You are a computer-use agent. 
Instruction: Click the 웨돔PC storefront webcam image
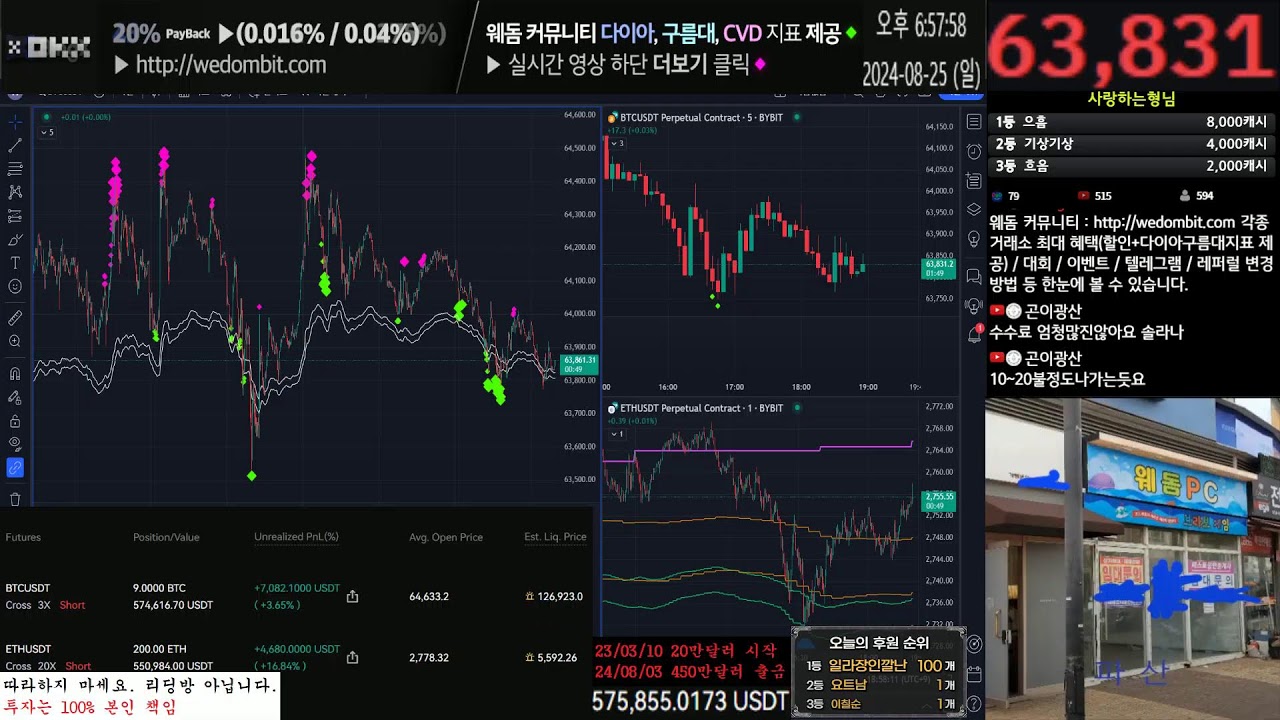point(1132,558)
